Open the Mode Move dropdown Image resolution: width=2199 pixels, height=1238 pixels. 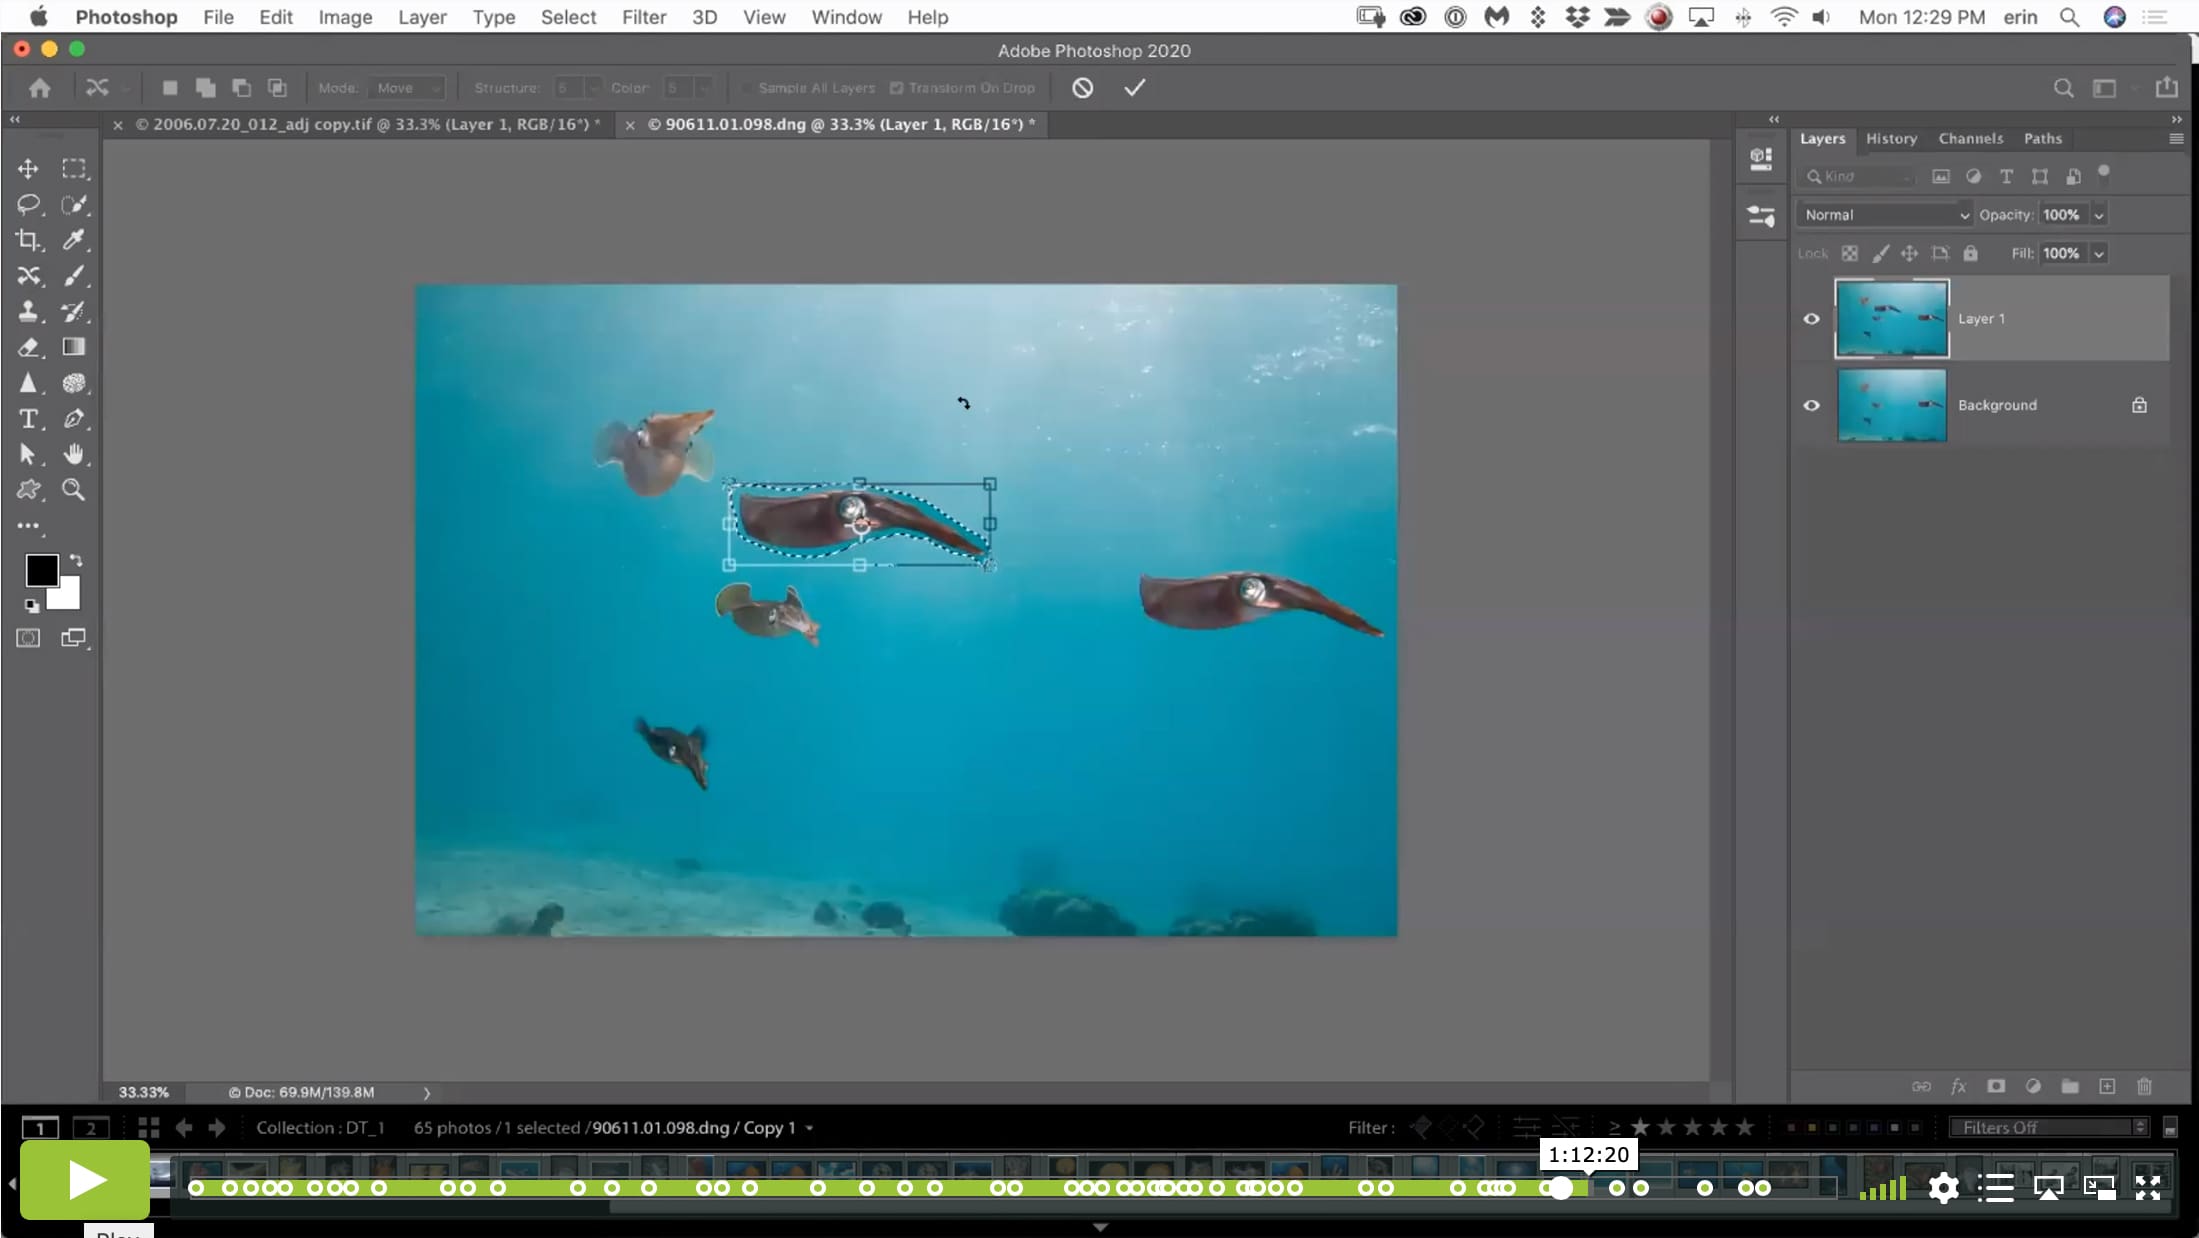406,88
